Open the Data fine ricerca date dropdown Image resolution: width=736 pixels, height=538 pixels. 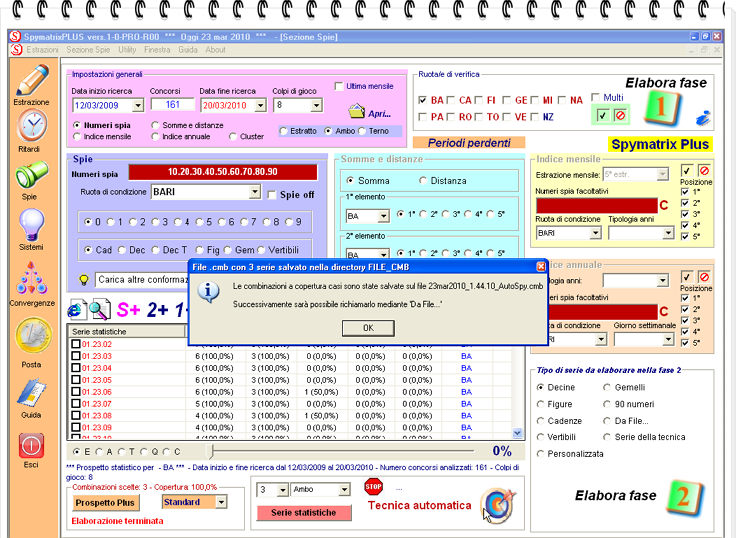[x=261, y=106]
